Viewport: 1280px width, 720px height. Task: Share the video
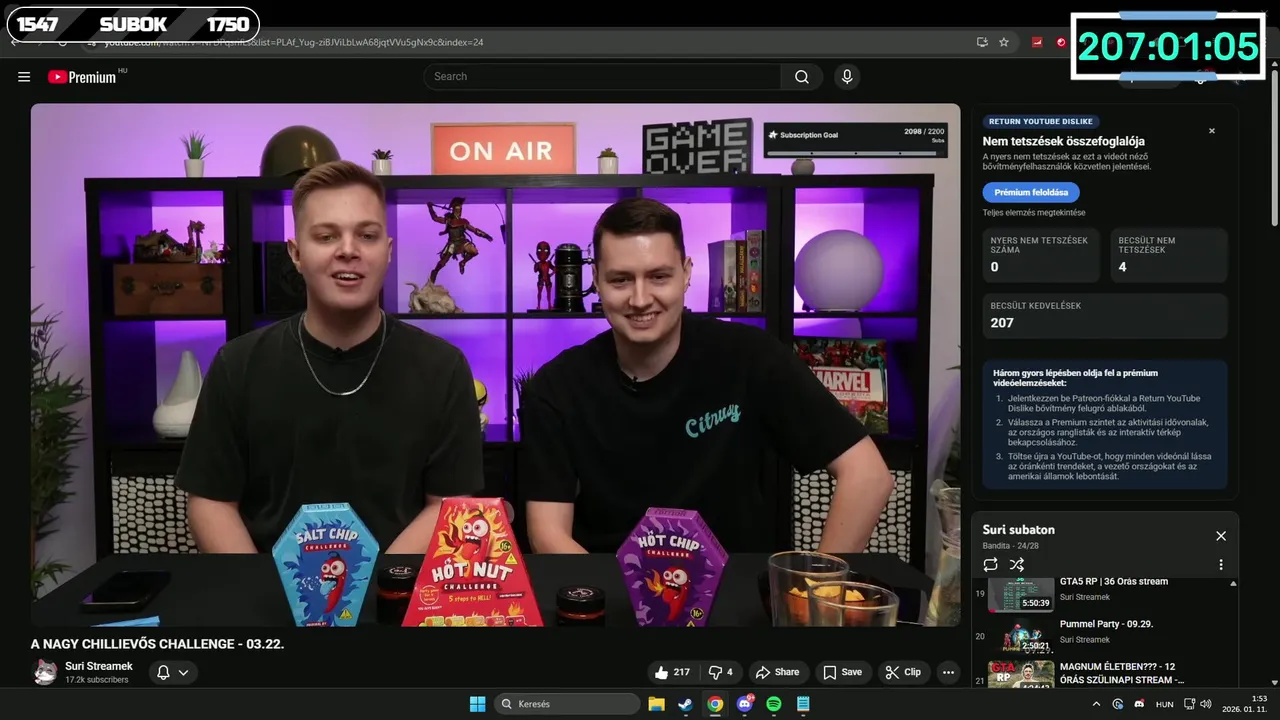coord(777,672)
